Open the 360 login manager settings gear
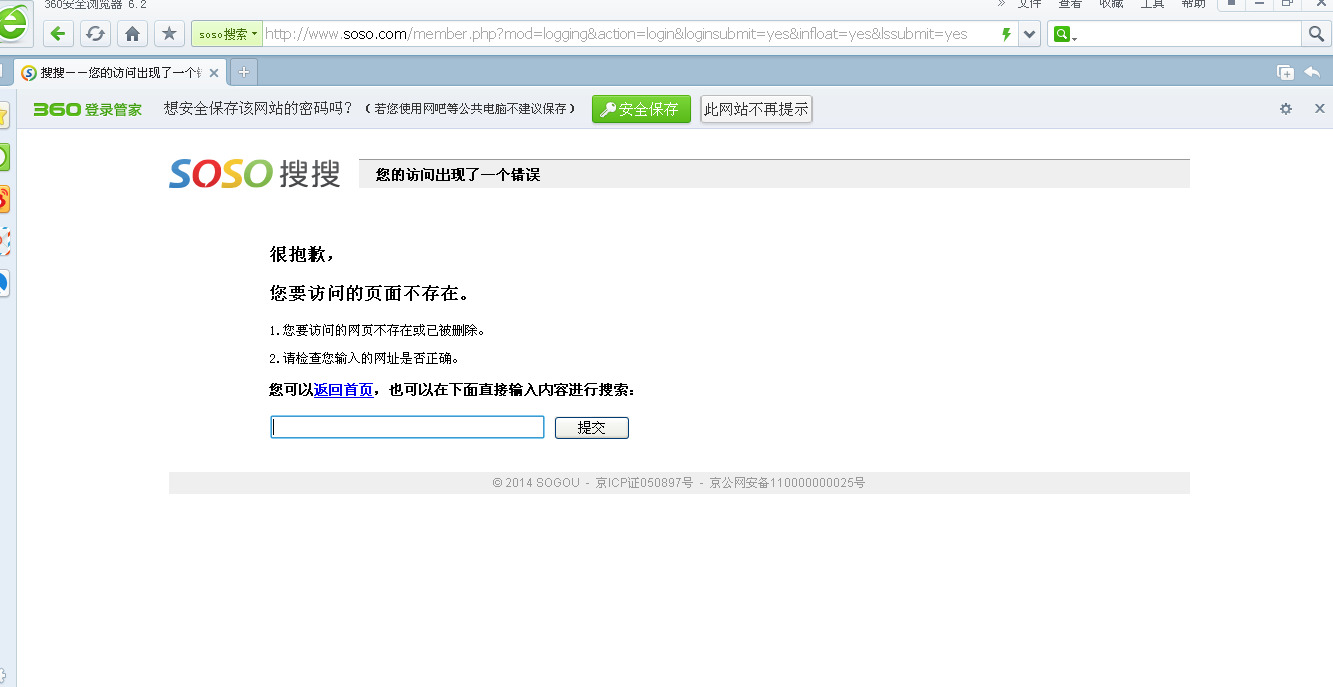1333x687 pixels. click(1286, 109)
